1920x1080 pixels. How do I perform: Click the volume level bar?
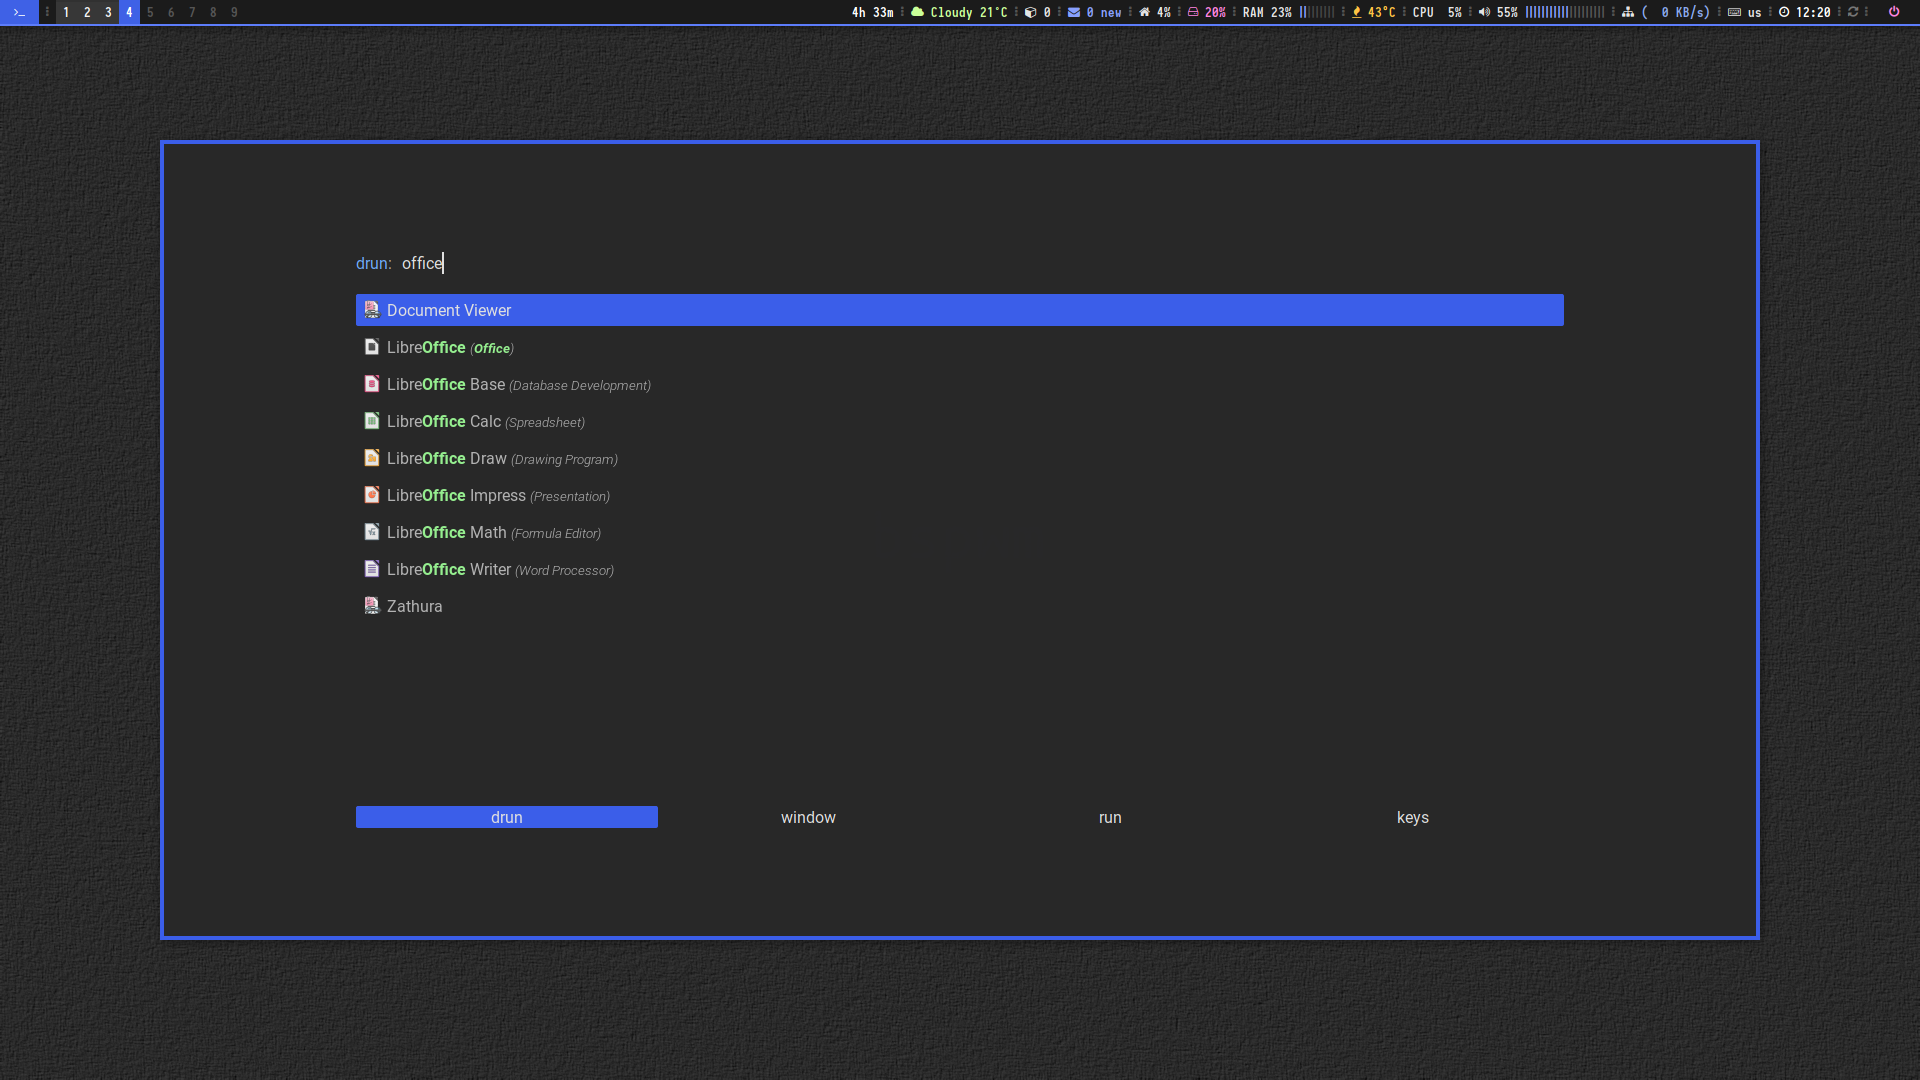pyautogui.click(x=1565, y=12)
